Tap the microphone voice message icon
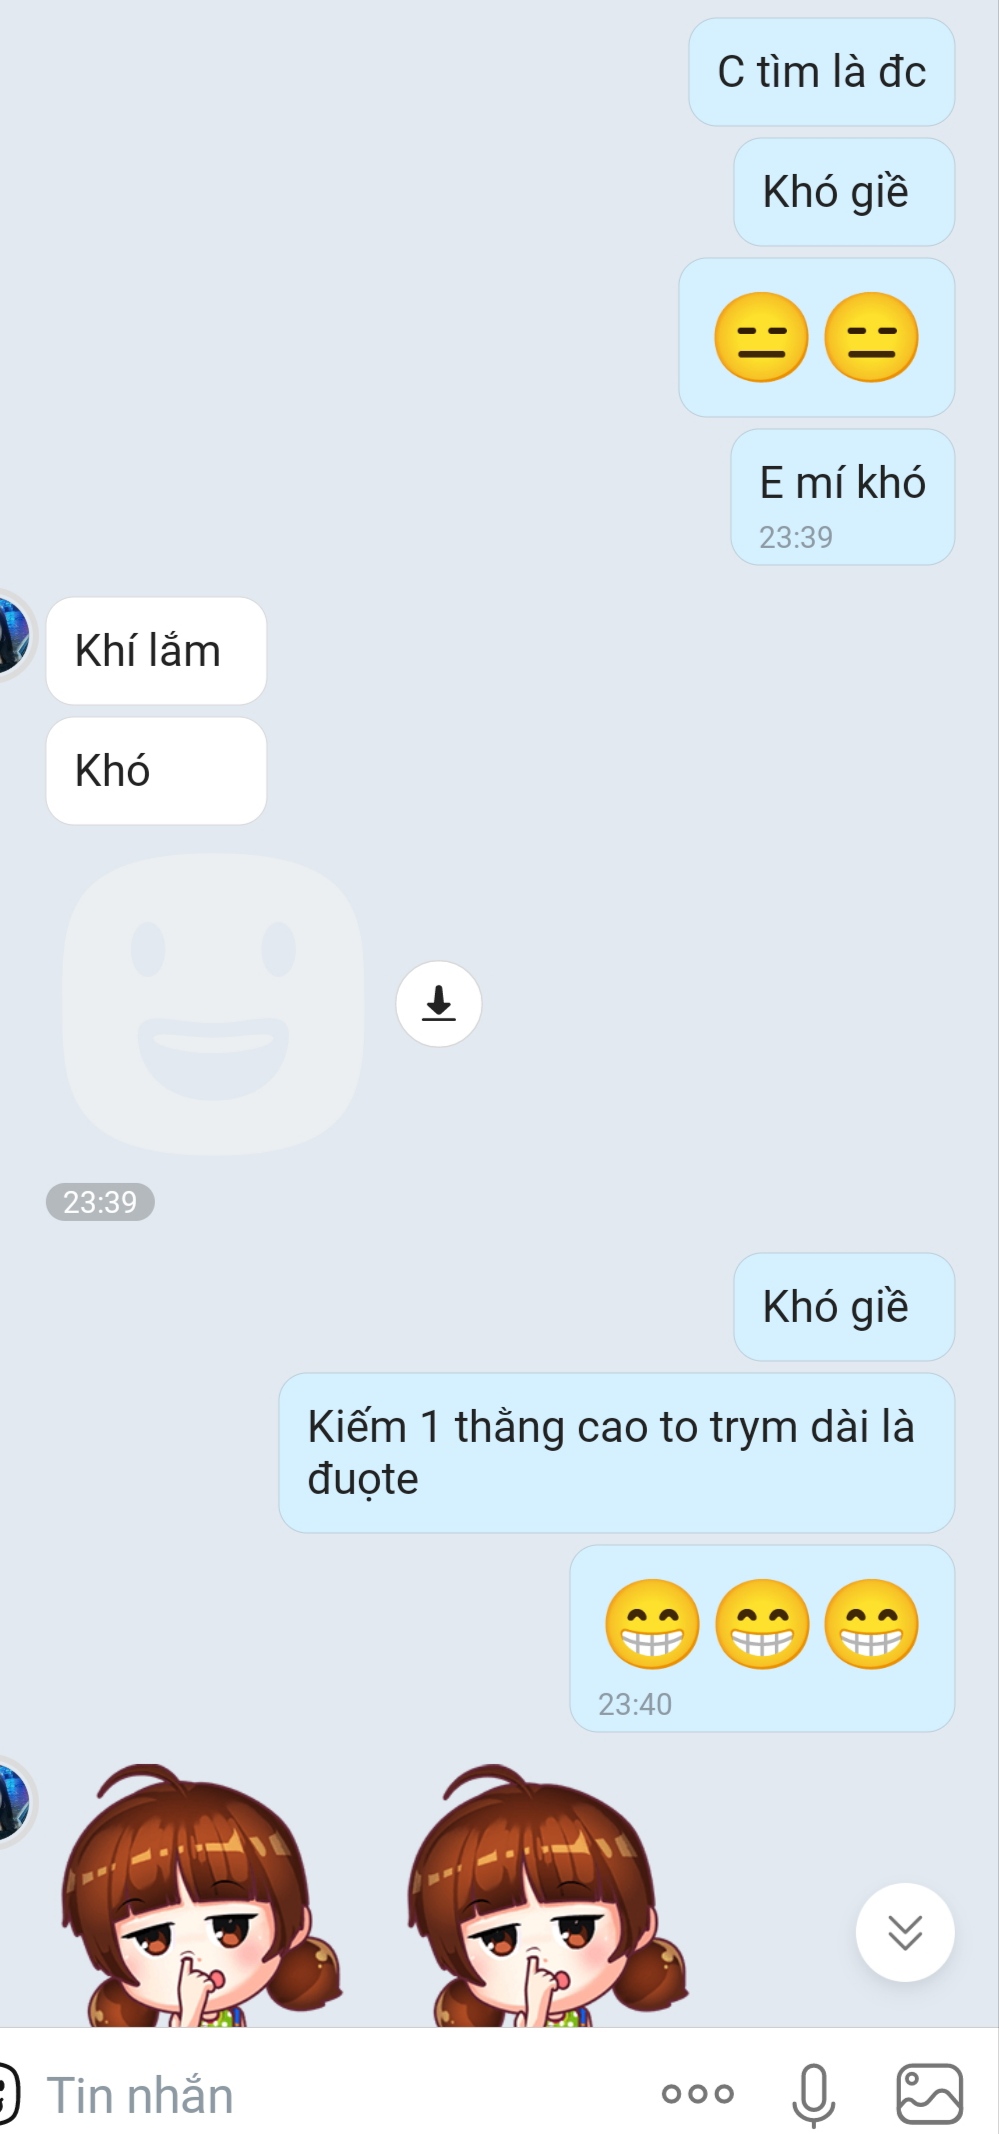 pyautogui.click(x=813, y=2094)
